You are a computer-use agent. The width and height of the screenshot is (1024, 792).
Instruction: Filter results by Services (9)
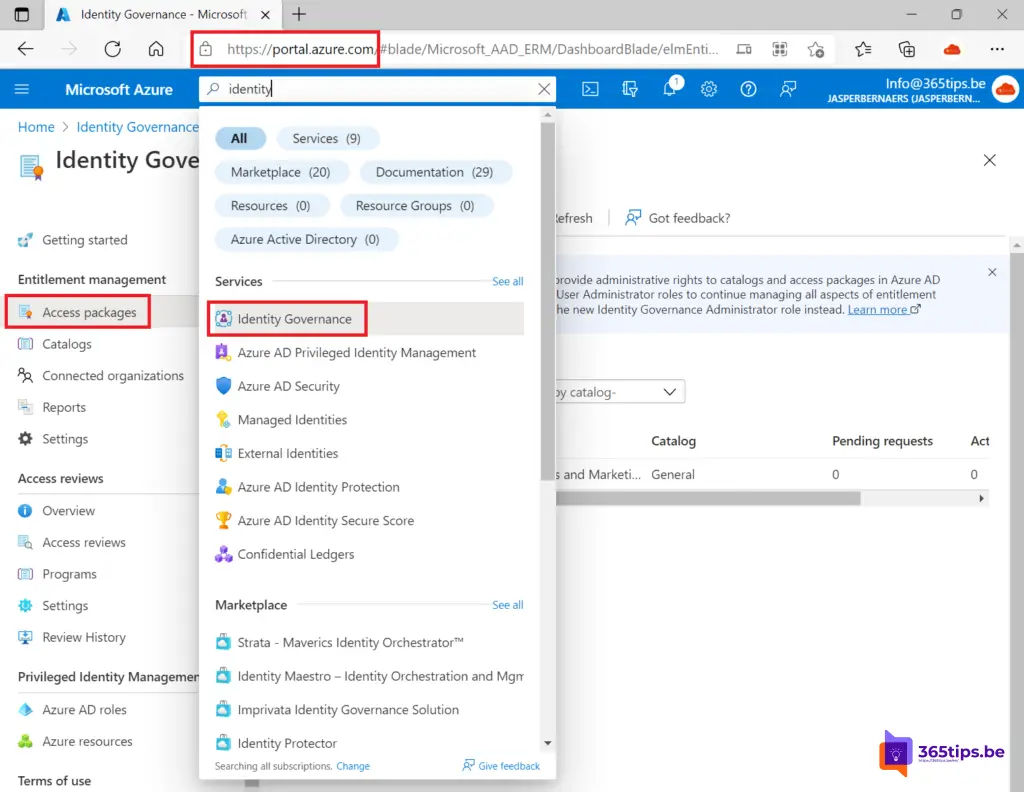(x=327, y=138)
